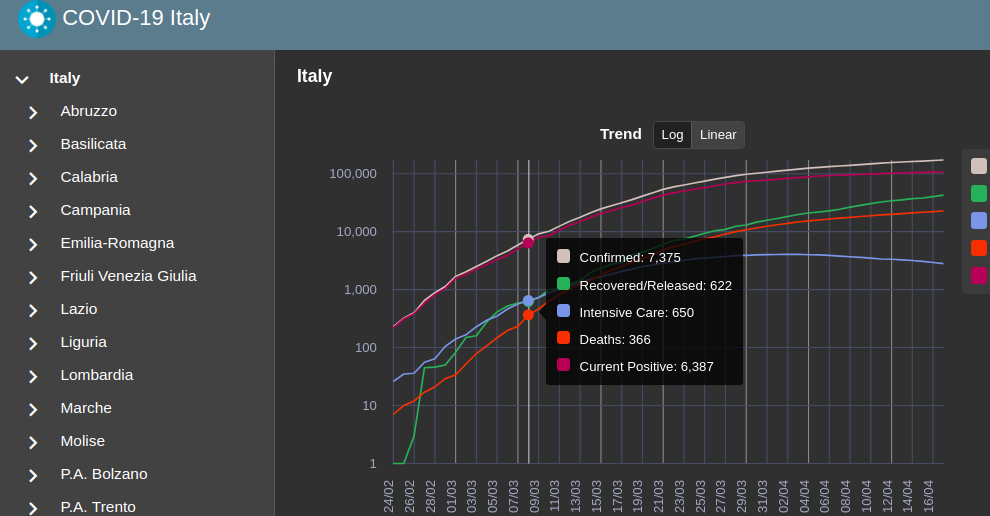Switch the trend chart to Linear scale
This screenshot has height=516, width=990.
coord(718,135)
